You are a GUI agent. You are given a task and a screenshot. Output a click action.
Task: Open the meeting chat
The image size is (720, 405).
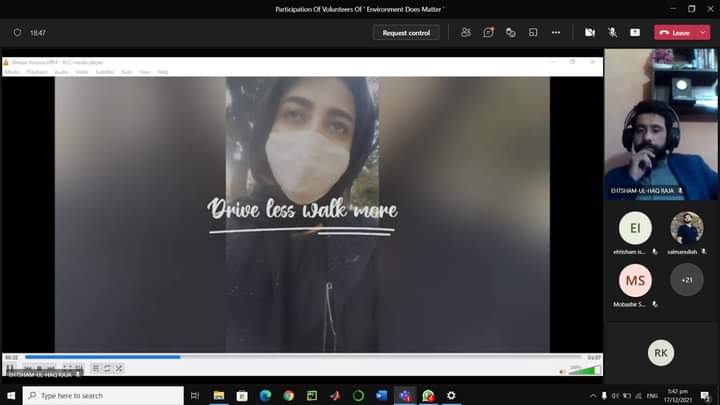pyautogui.click(x=488, y=32)
